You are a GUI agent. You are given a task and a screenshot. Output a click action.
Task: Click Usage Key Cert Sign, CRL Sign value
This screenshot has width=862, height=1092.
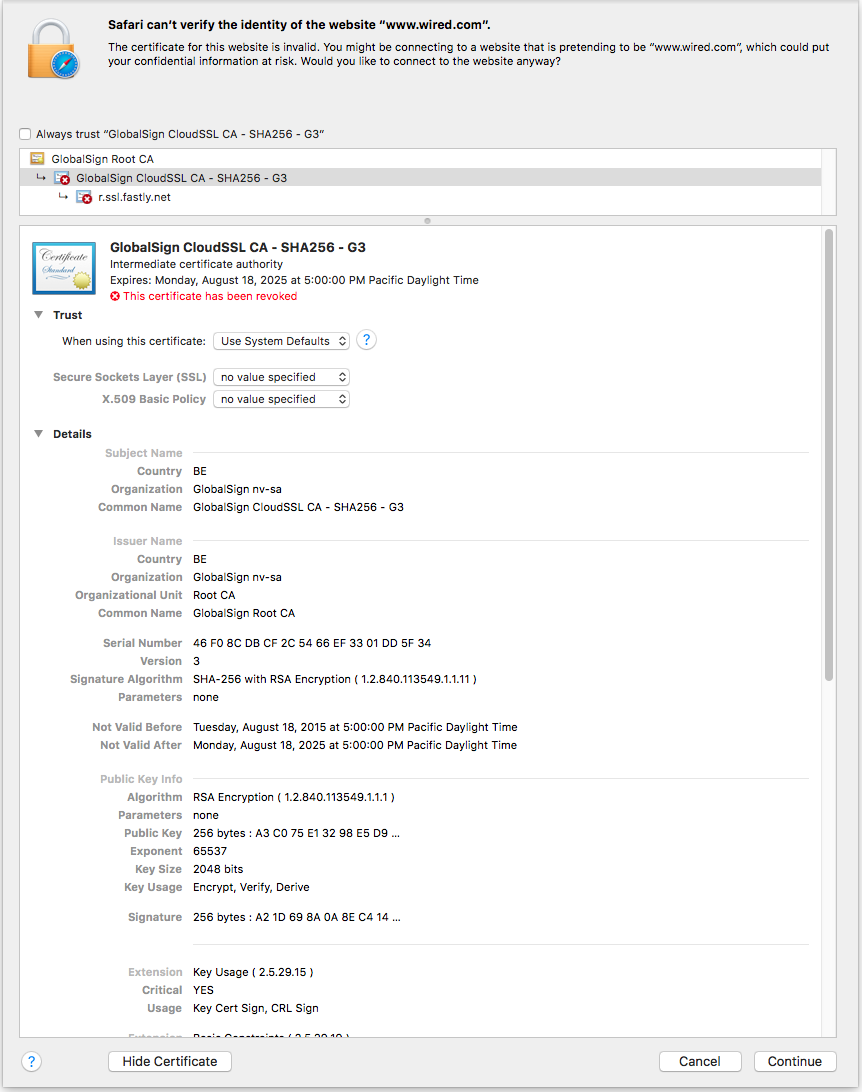[x=256, y=1008]
